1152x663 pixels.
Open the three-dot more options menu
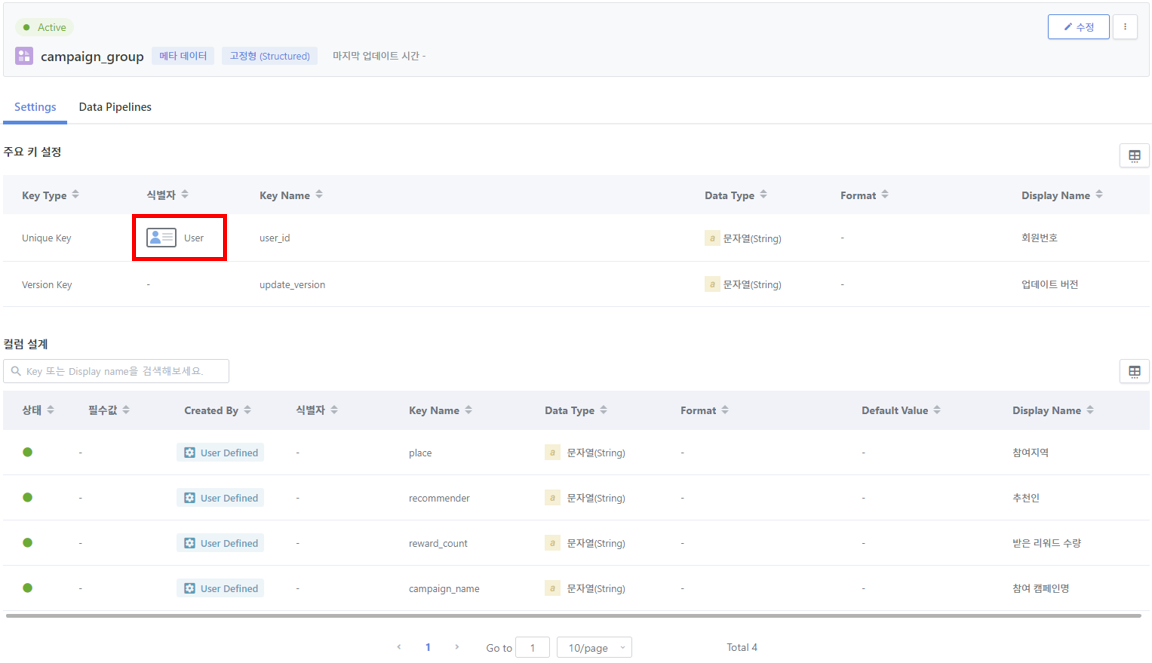pyautogui.click(x=1125, y=27)
